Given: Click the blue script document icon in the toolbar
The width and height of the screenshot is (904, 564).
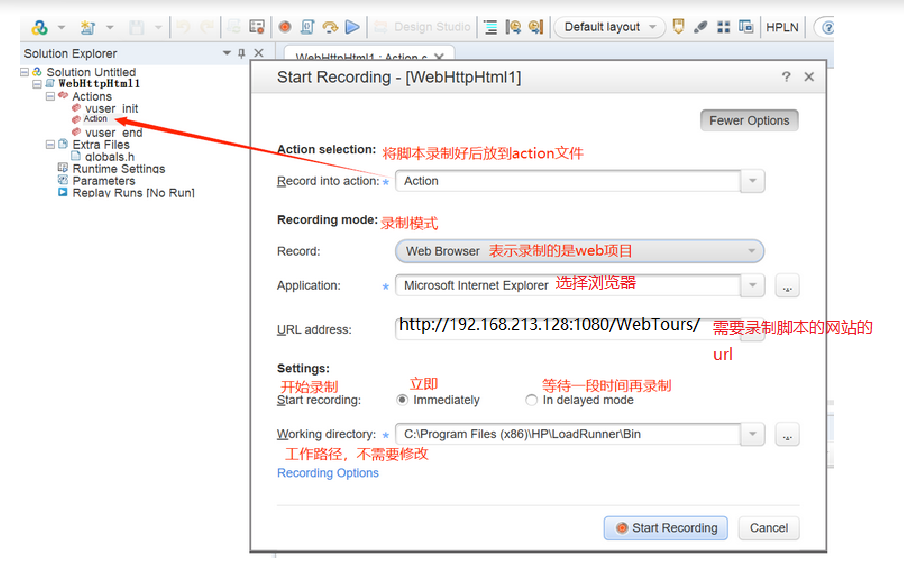Looking at the screenshot, I should [307, 27].
